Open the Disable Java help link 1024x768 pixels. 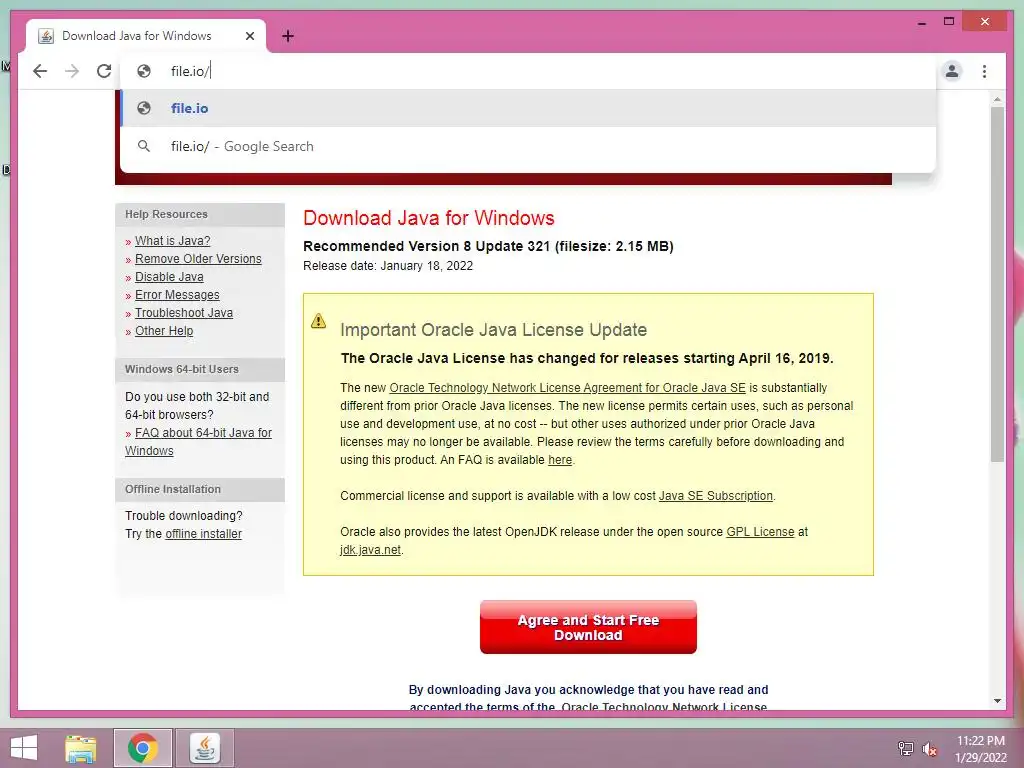pos(169,277)
